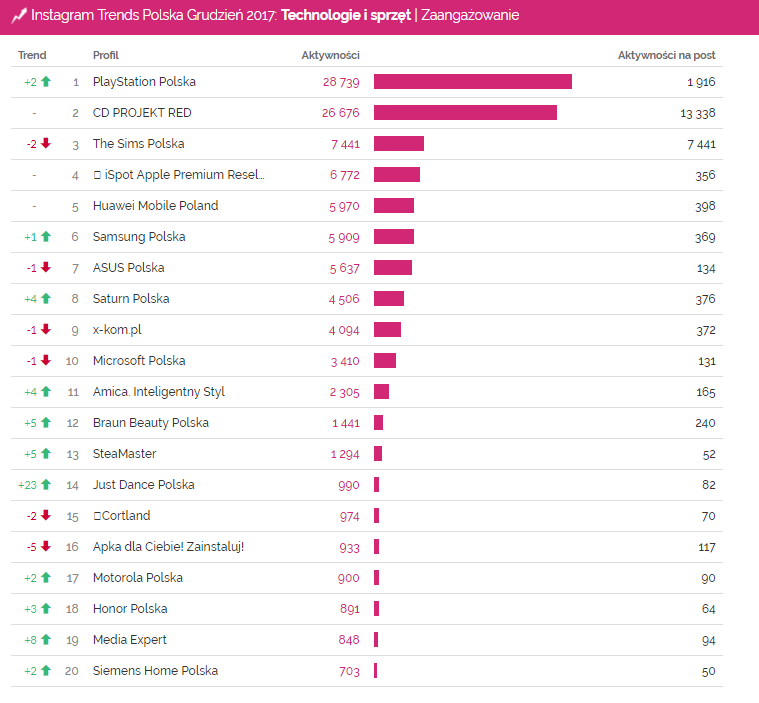The width and height of the screenshot is (759, 703).
Task: Click green up arrow next to Saturn Polska
Action: click(45, 299)
